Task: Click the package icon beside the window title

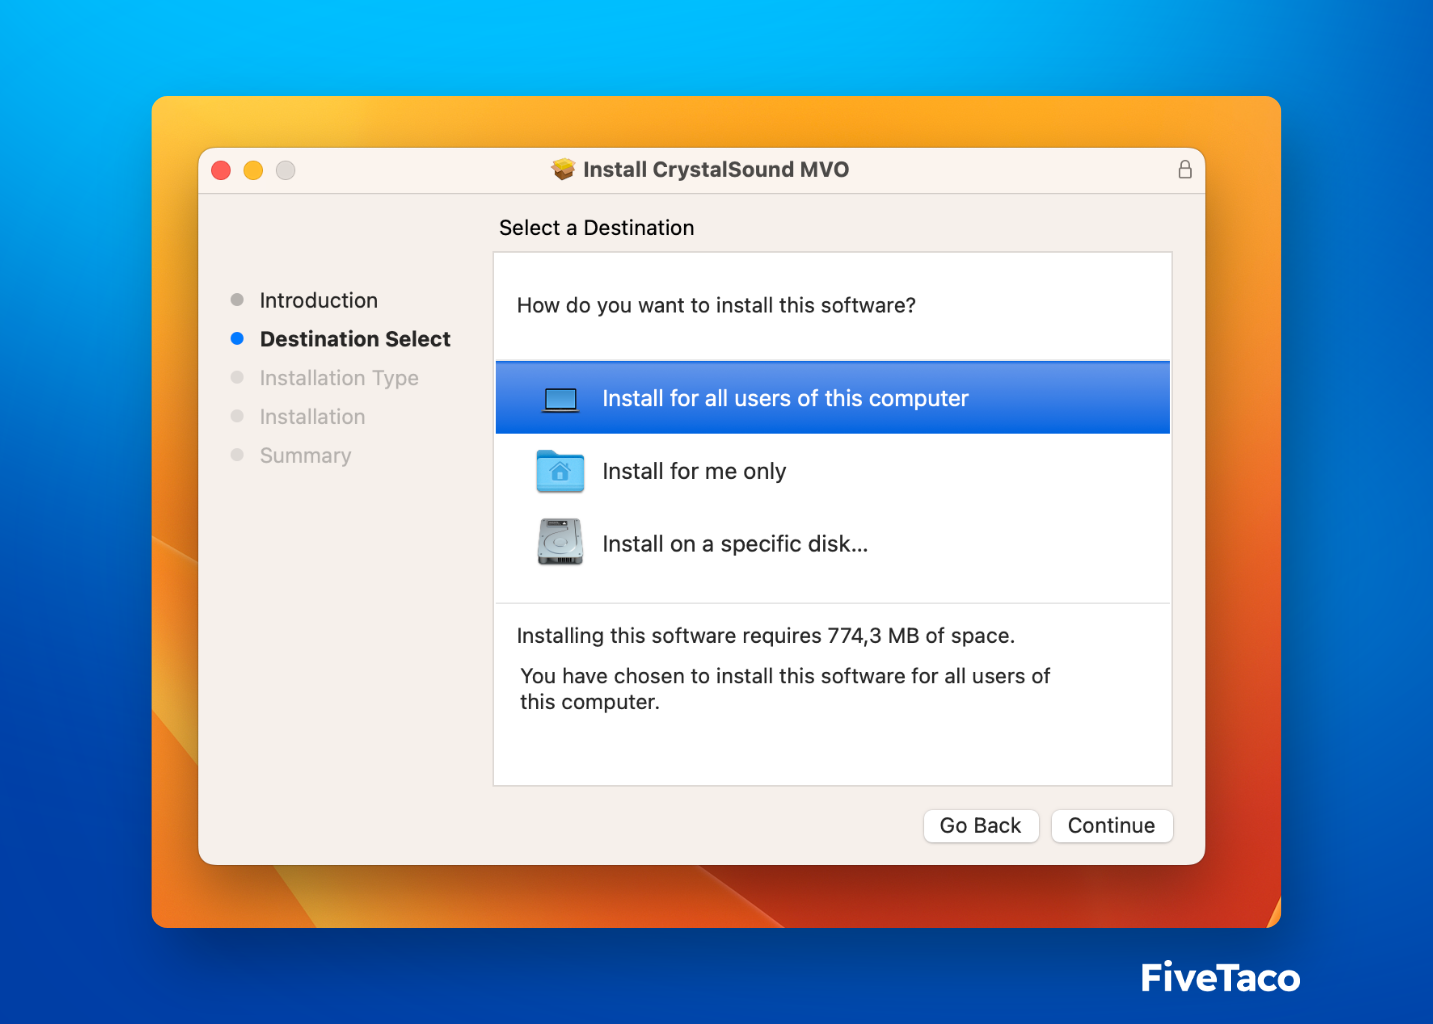Action: [563, 169]
